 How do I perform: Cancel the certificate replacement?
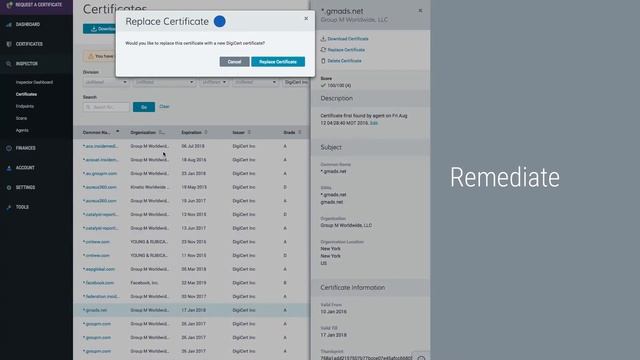234,62
